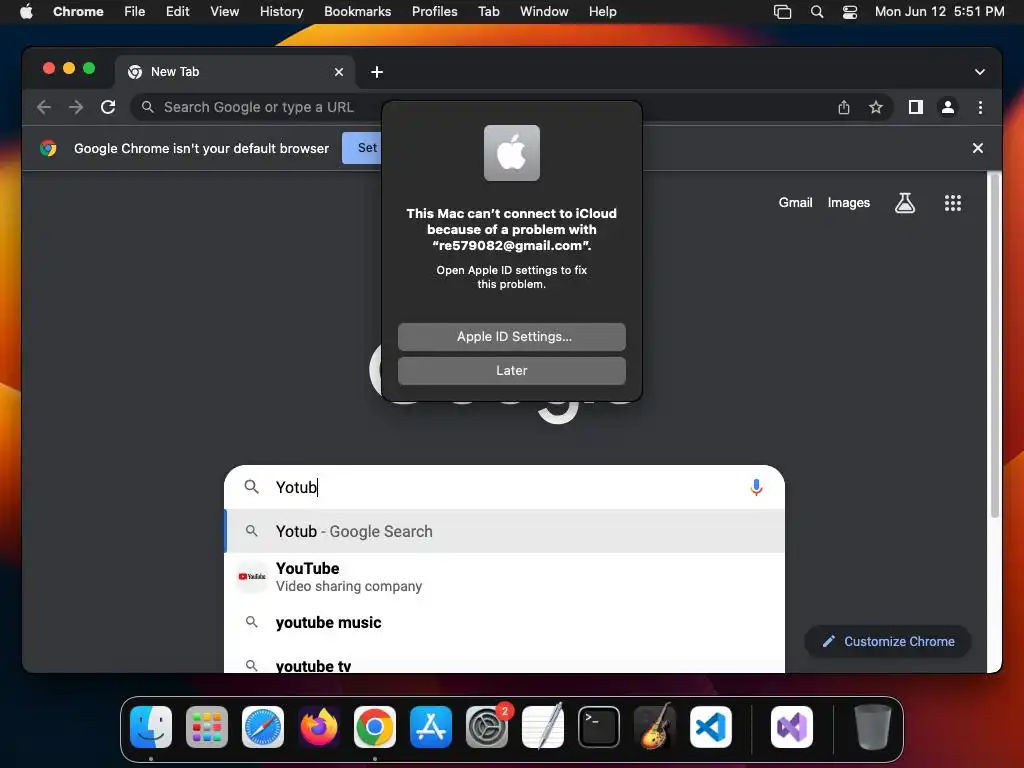This screenshot has width=1024, height=768.
Task: Bookmark this tab with the star icon
Action: pyautogui.click(x=876, y=107)
